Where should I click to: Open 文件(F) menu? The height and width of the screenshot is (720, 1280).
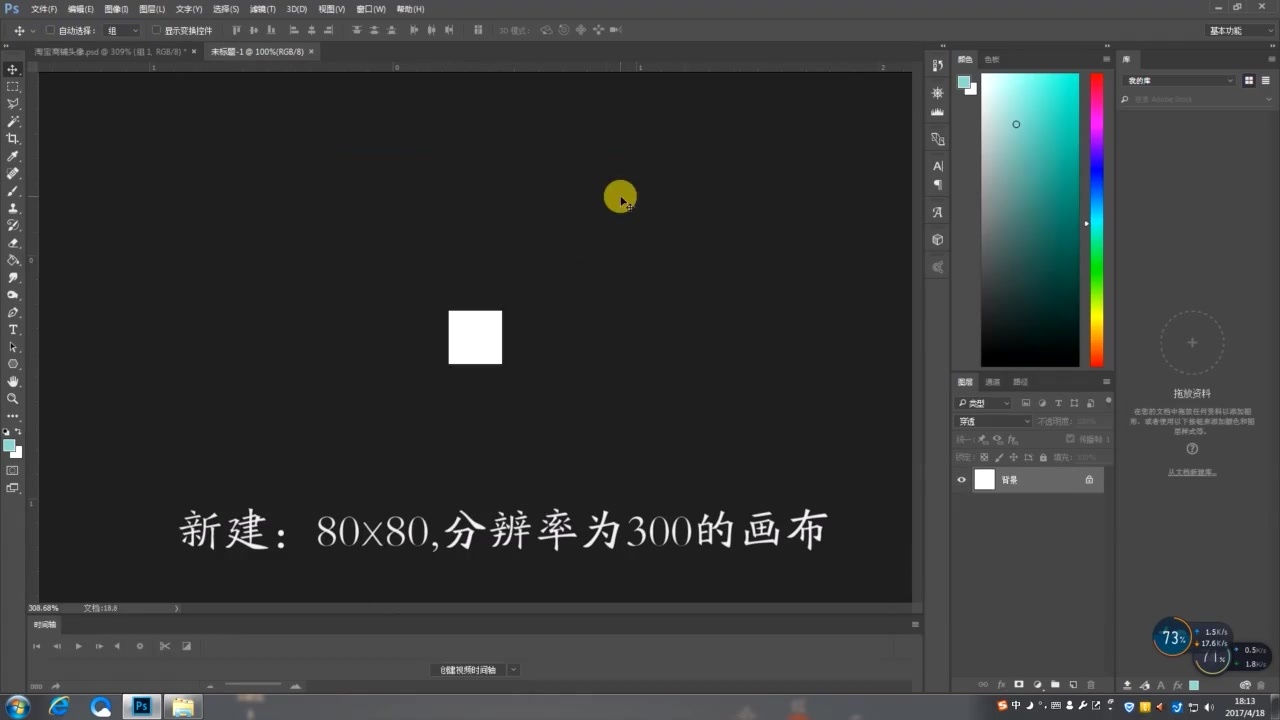coord(44,9)
